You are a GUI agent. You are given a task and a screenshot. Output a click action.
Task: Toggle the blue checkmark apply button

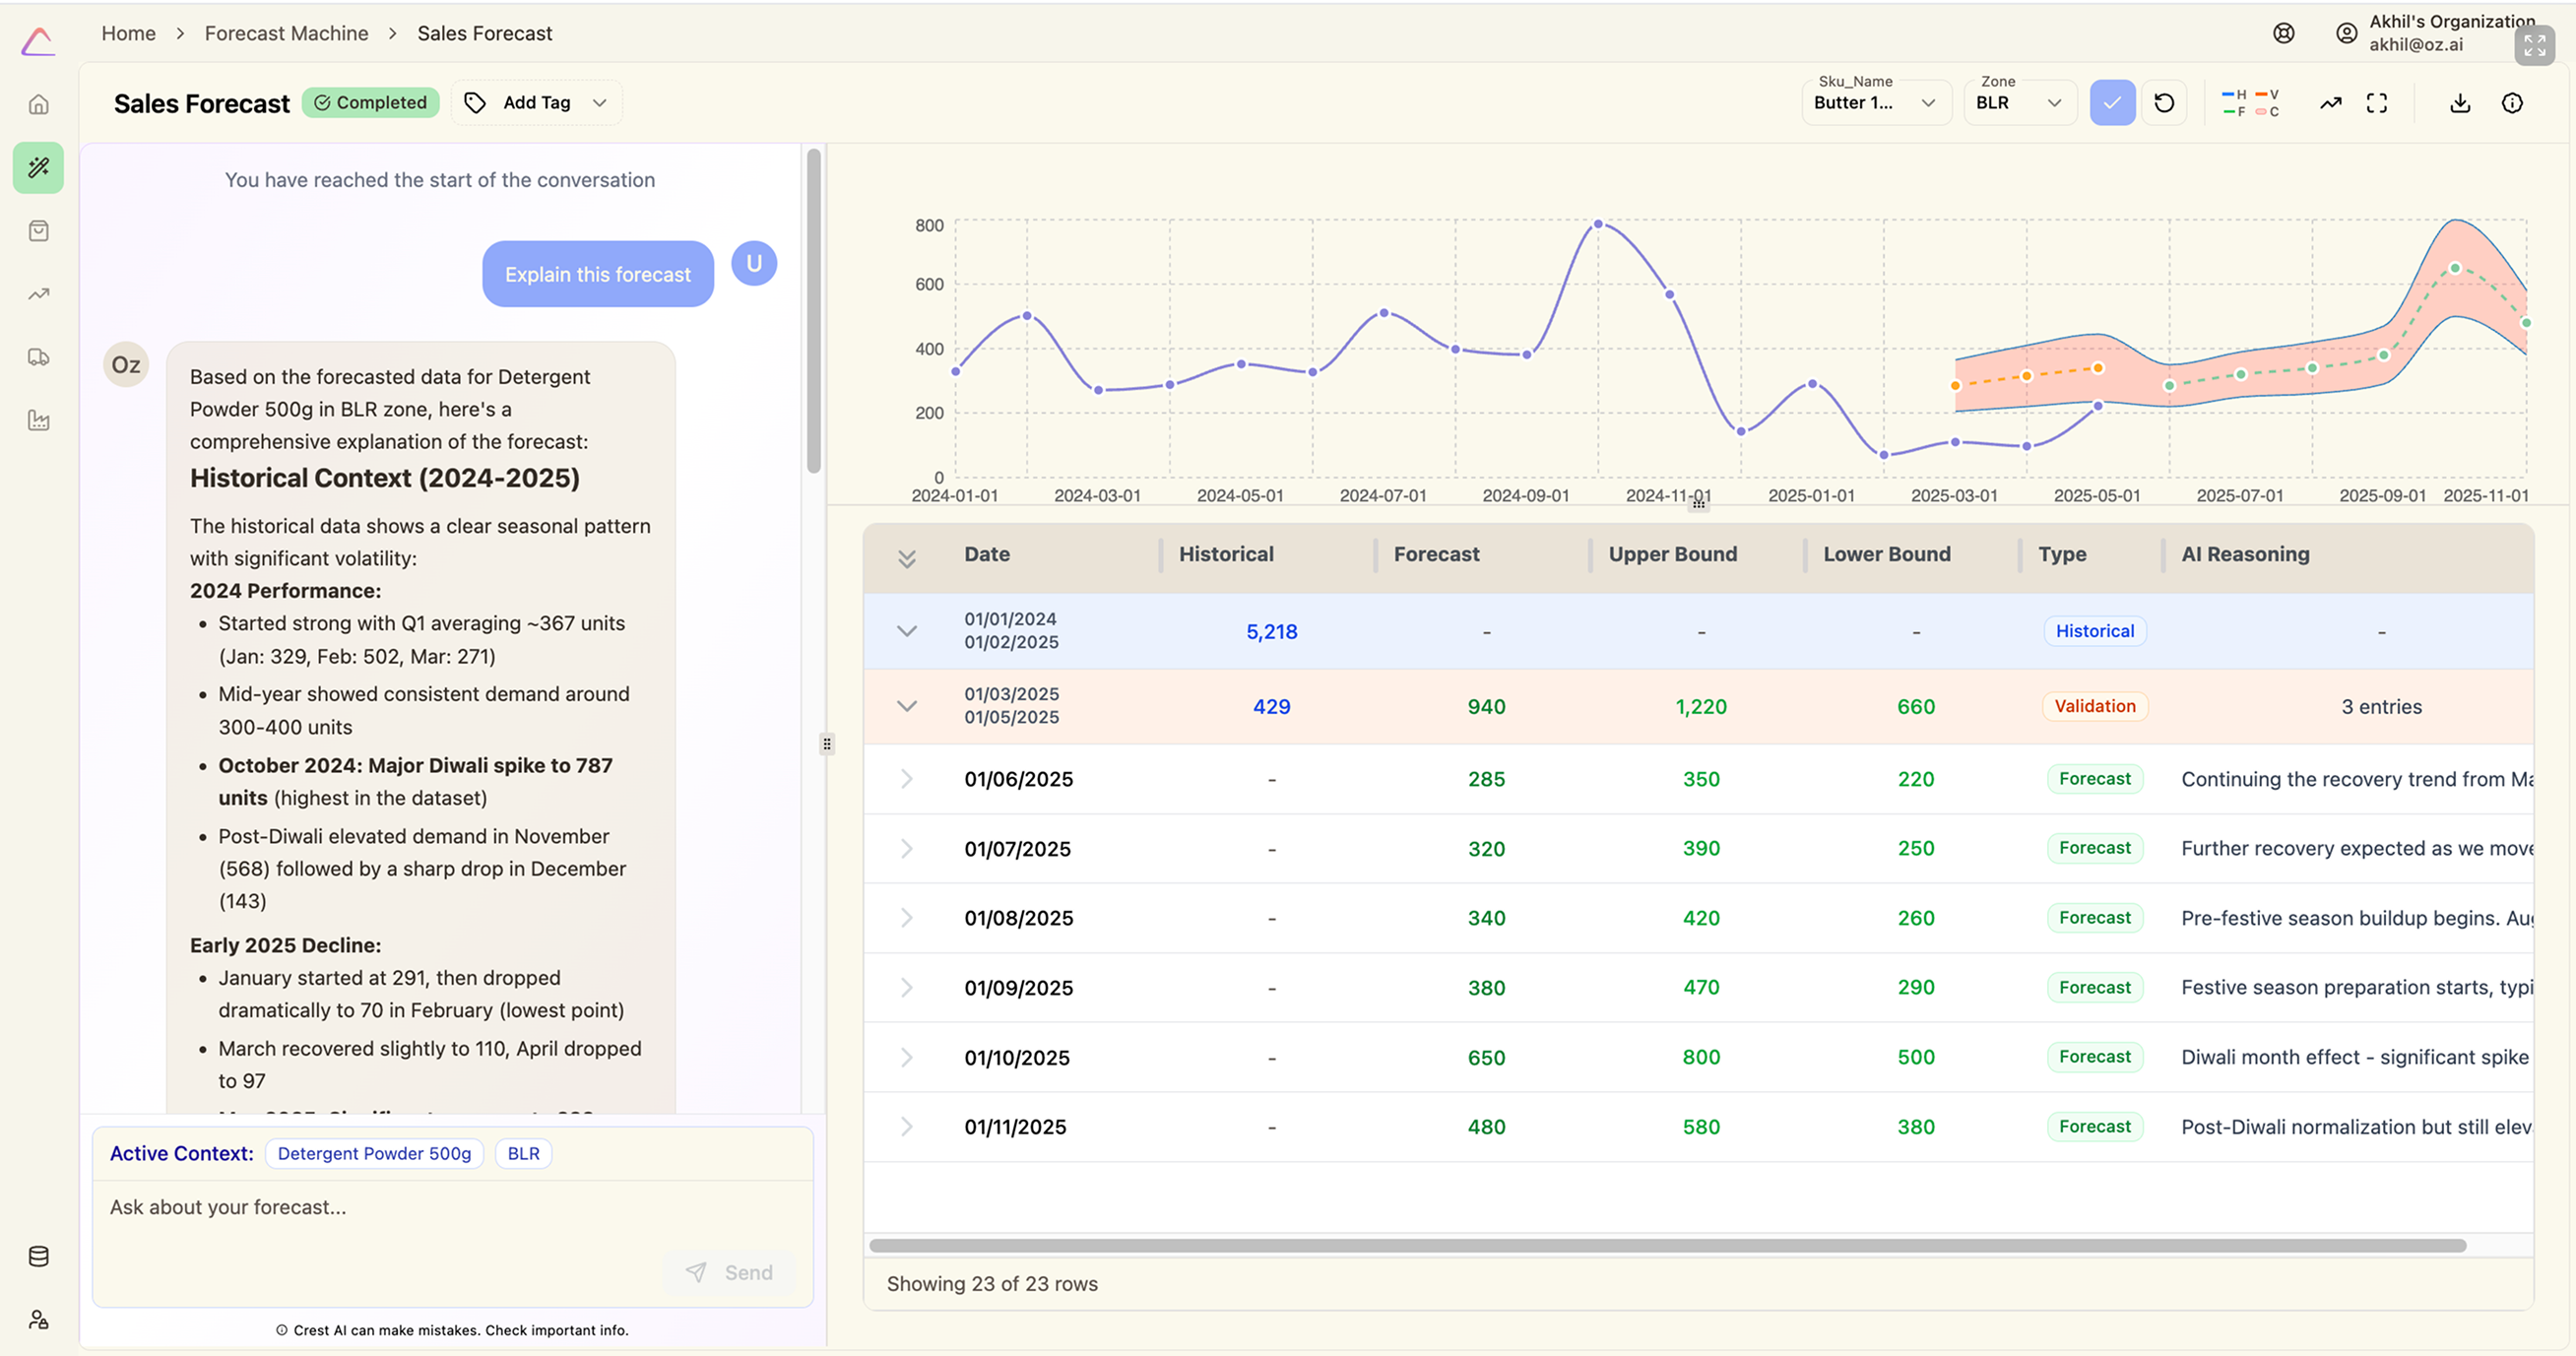(2112, 103)
